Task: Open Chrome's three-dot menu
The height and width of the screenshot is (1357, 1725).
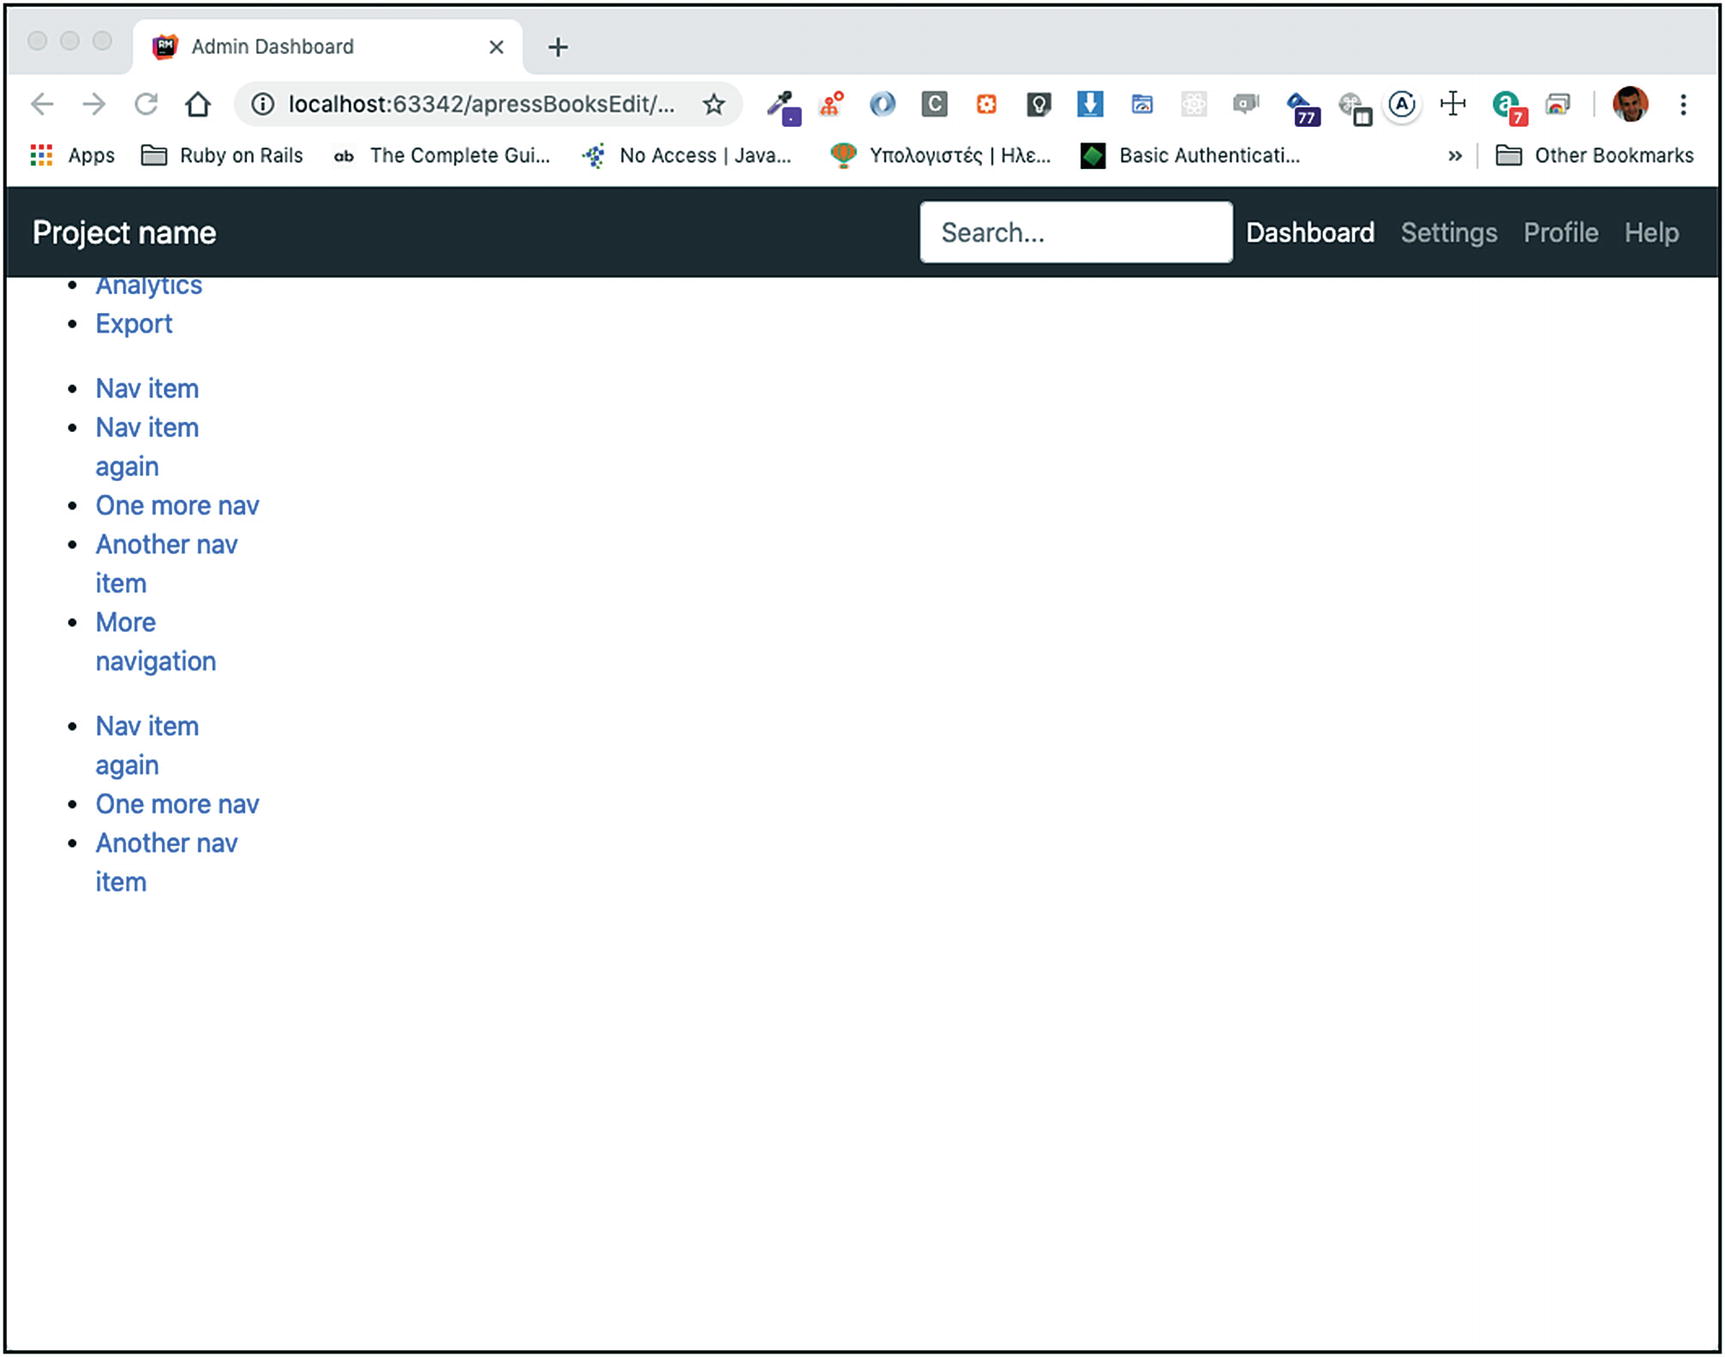Action: (1683, 104)
